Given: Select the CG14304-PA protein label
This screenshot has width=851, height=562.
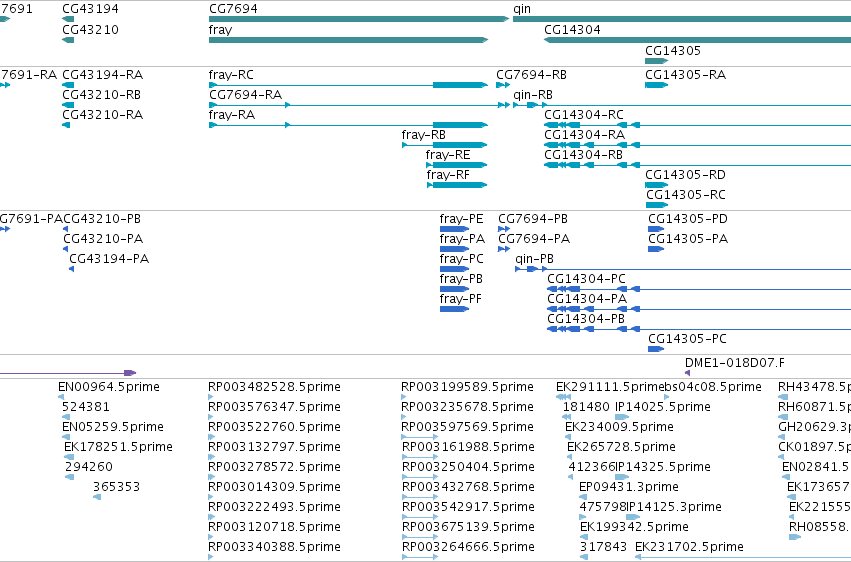Looking at the screenshot, I should pyautogui.click(x=587, y=299).
